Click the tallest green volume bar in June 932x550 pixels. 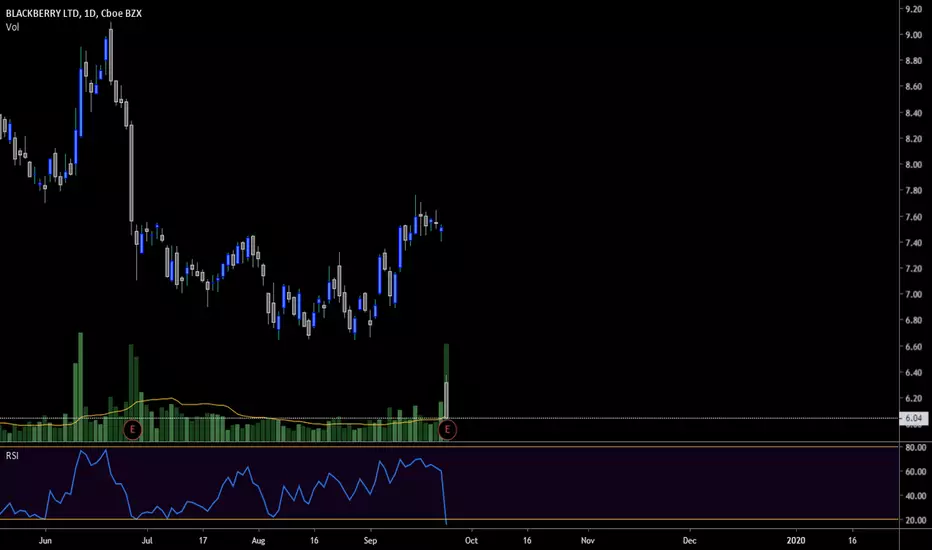(x=81, y=386)
